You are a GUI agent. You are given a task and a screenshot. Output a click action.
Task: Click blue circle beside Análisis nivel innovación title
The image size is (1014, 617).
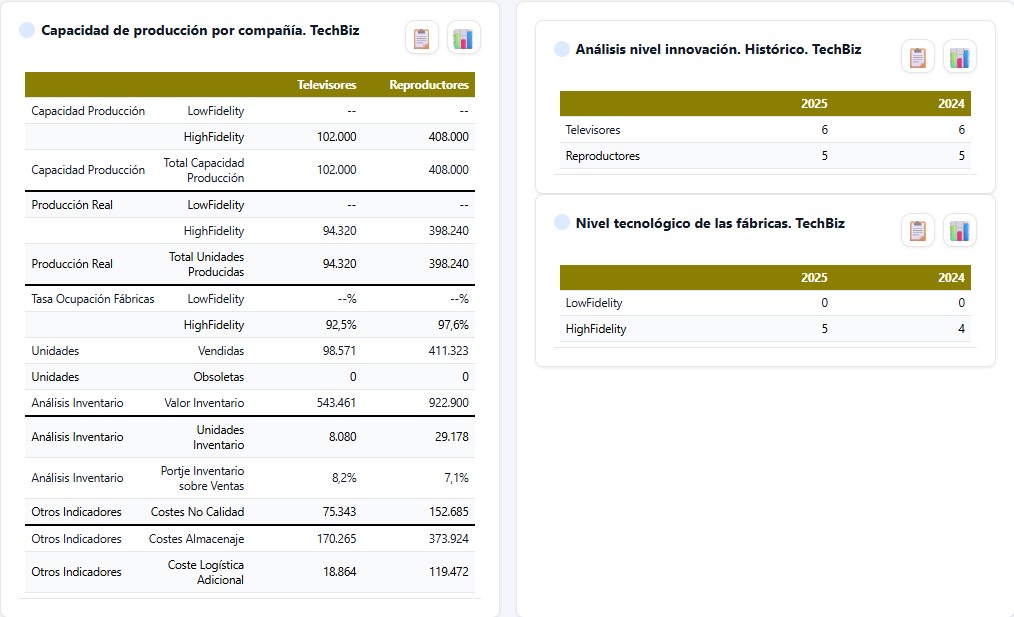pyautogui.click(x=562, y=49)
